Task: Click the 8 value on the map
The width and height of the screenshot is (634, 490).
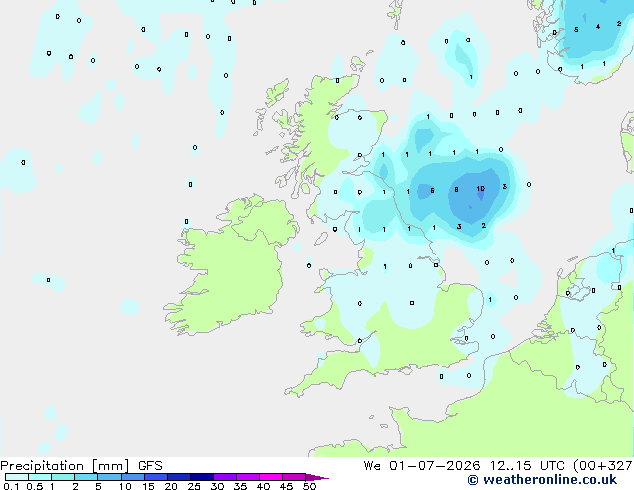Action: coord(456,190)
